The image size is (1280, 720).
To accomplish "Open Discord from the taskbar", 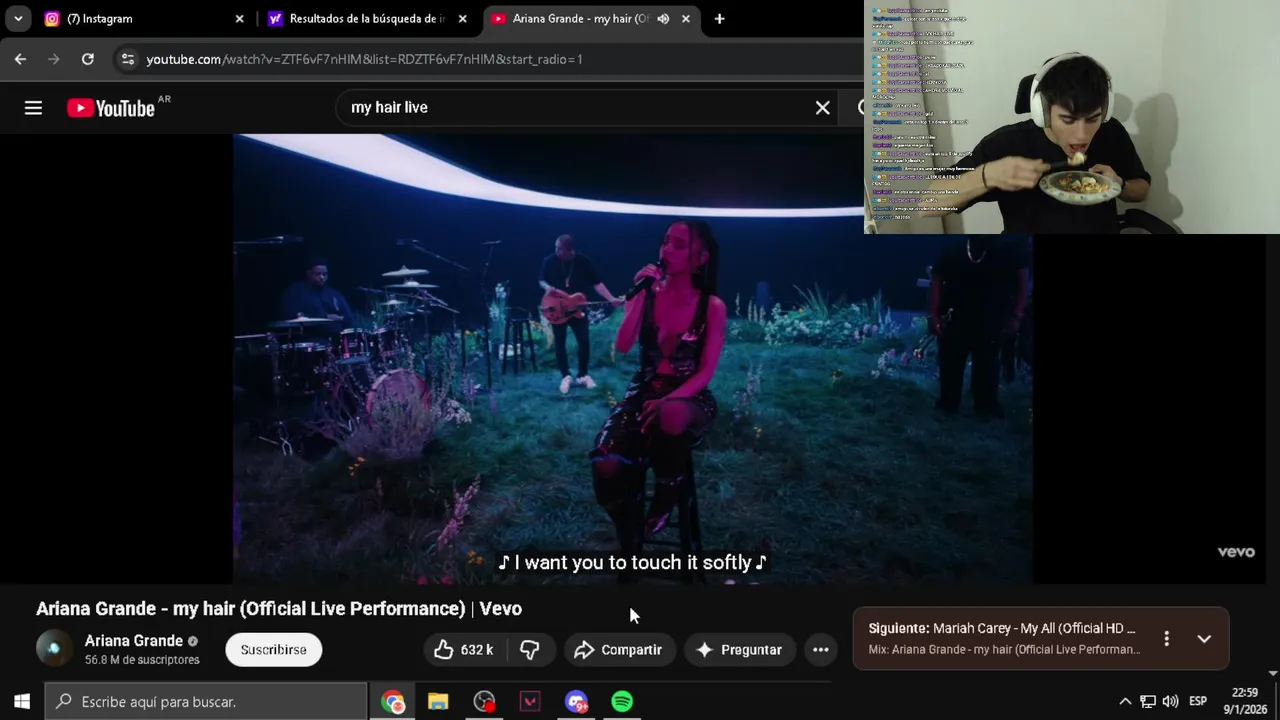I will pyautogui.click(x=576, y=702).
